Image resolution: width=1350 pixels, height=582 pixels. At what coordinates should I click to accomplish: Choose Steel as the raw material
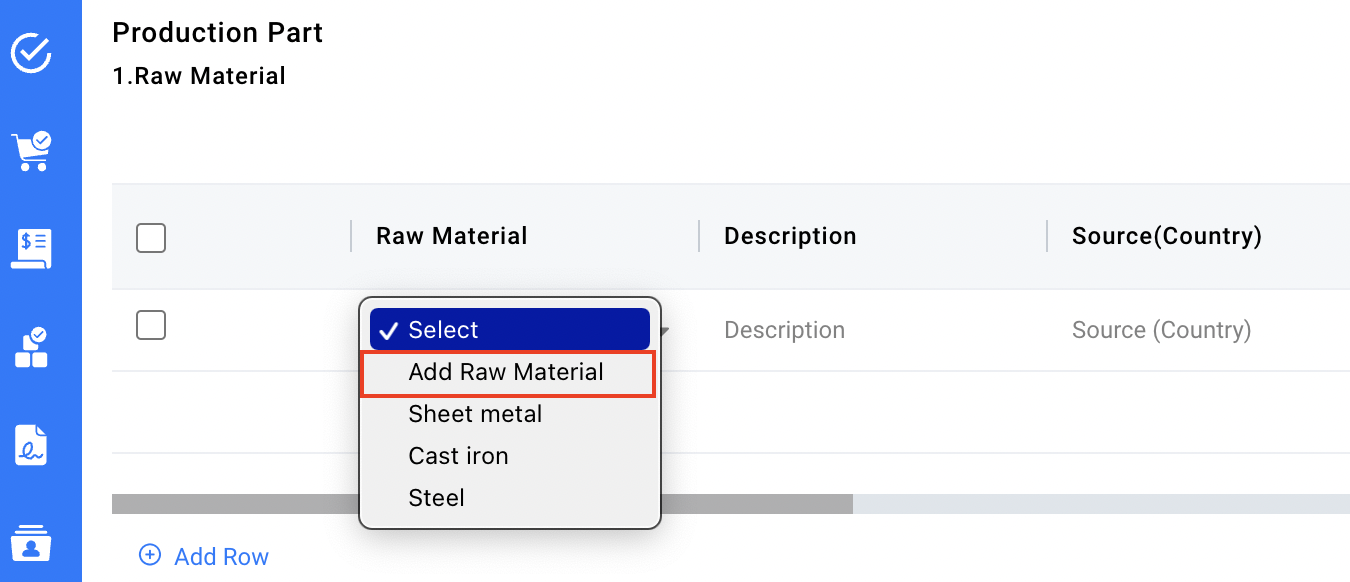[436, 498]
